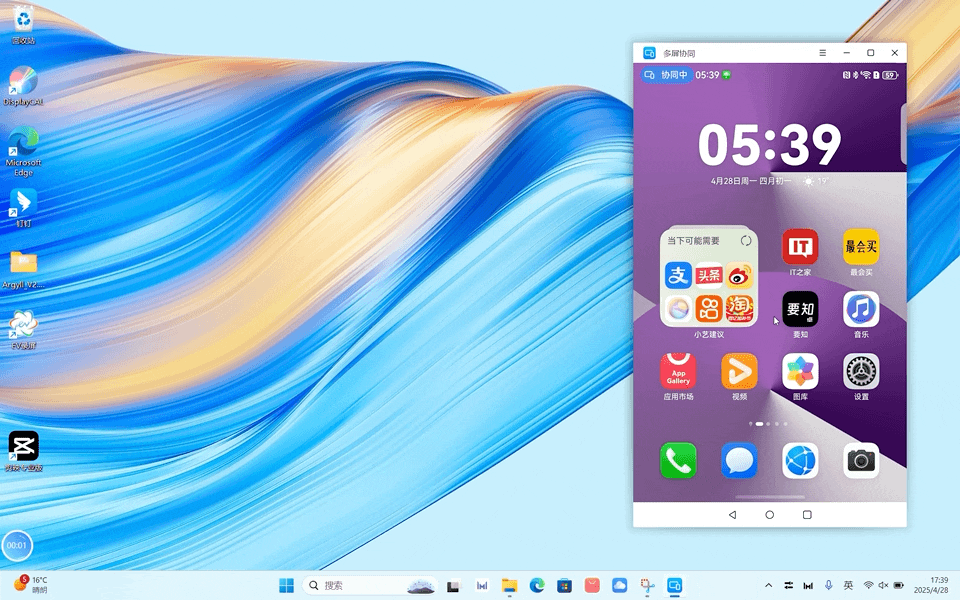Open the AppGallery 应用市场 icon
Screen dimensions: 960x600
click(x=678, y=372)
